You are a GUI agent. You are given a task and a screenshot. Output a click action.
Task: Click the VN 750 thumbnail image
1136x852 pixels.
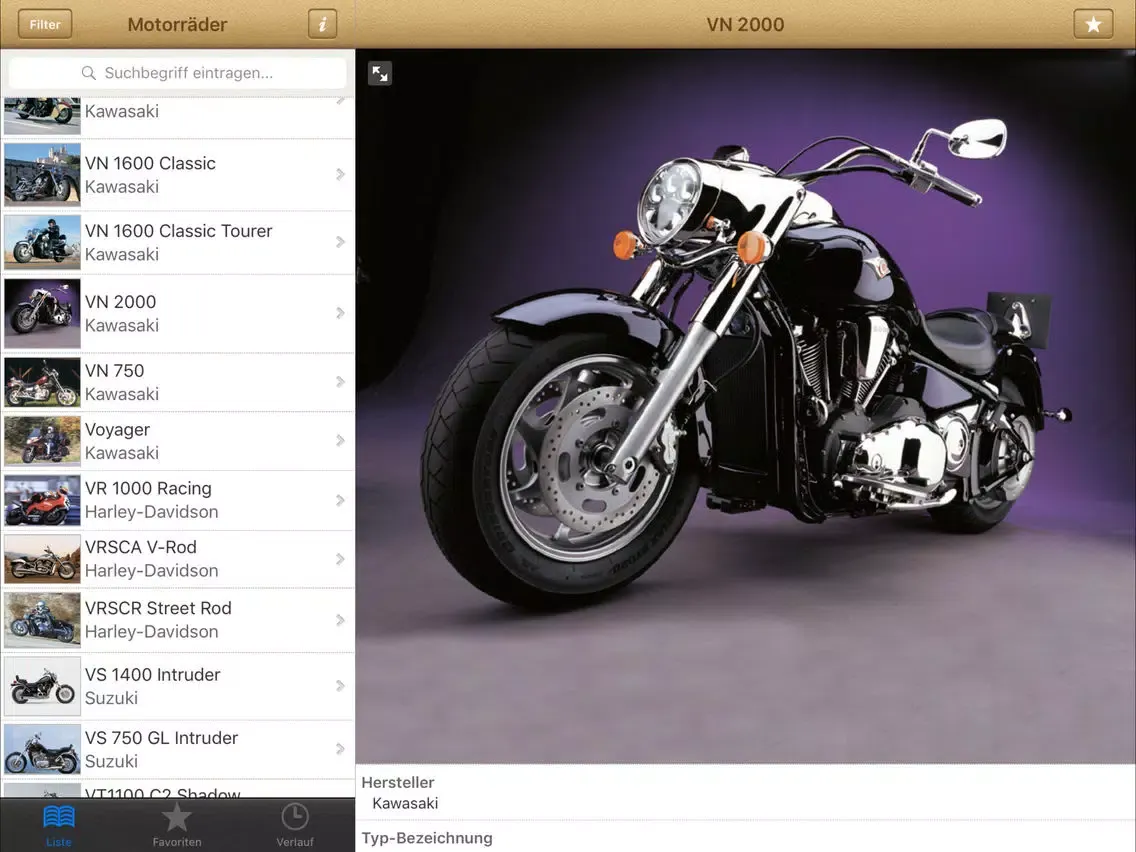click(x=42, y=382)
